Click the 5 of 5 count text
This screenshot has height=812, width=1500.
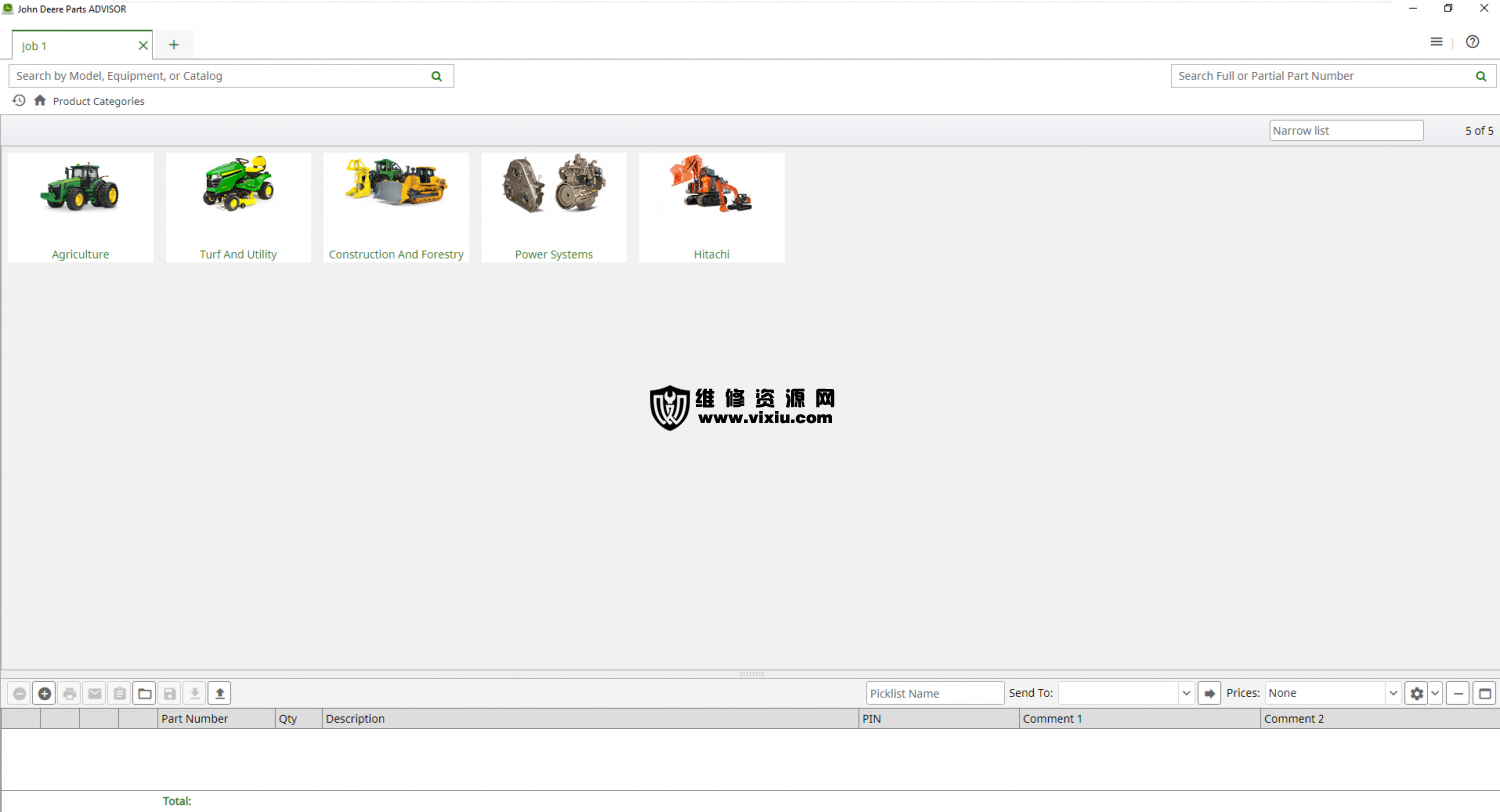click(1479, 131)
